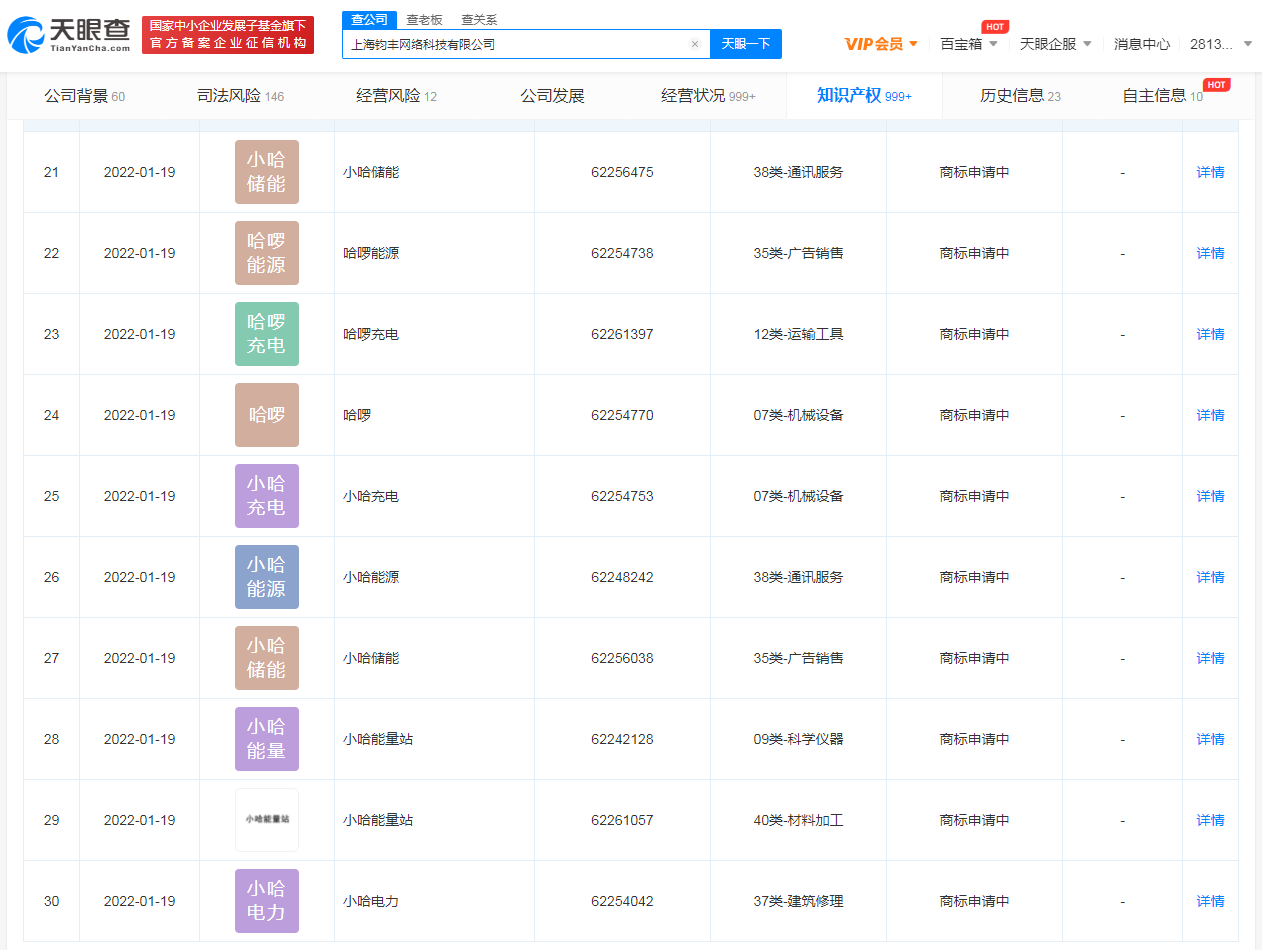
Task: Open 详情 for row 30 小哈电力
Action: coord(1210,901)
